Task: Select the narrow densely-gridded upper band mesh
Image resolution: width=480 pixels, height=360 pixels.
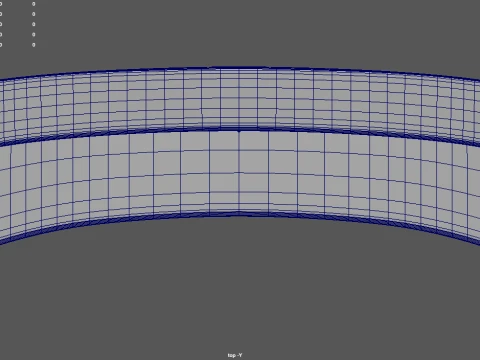Action: [x=240, y=98]
